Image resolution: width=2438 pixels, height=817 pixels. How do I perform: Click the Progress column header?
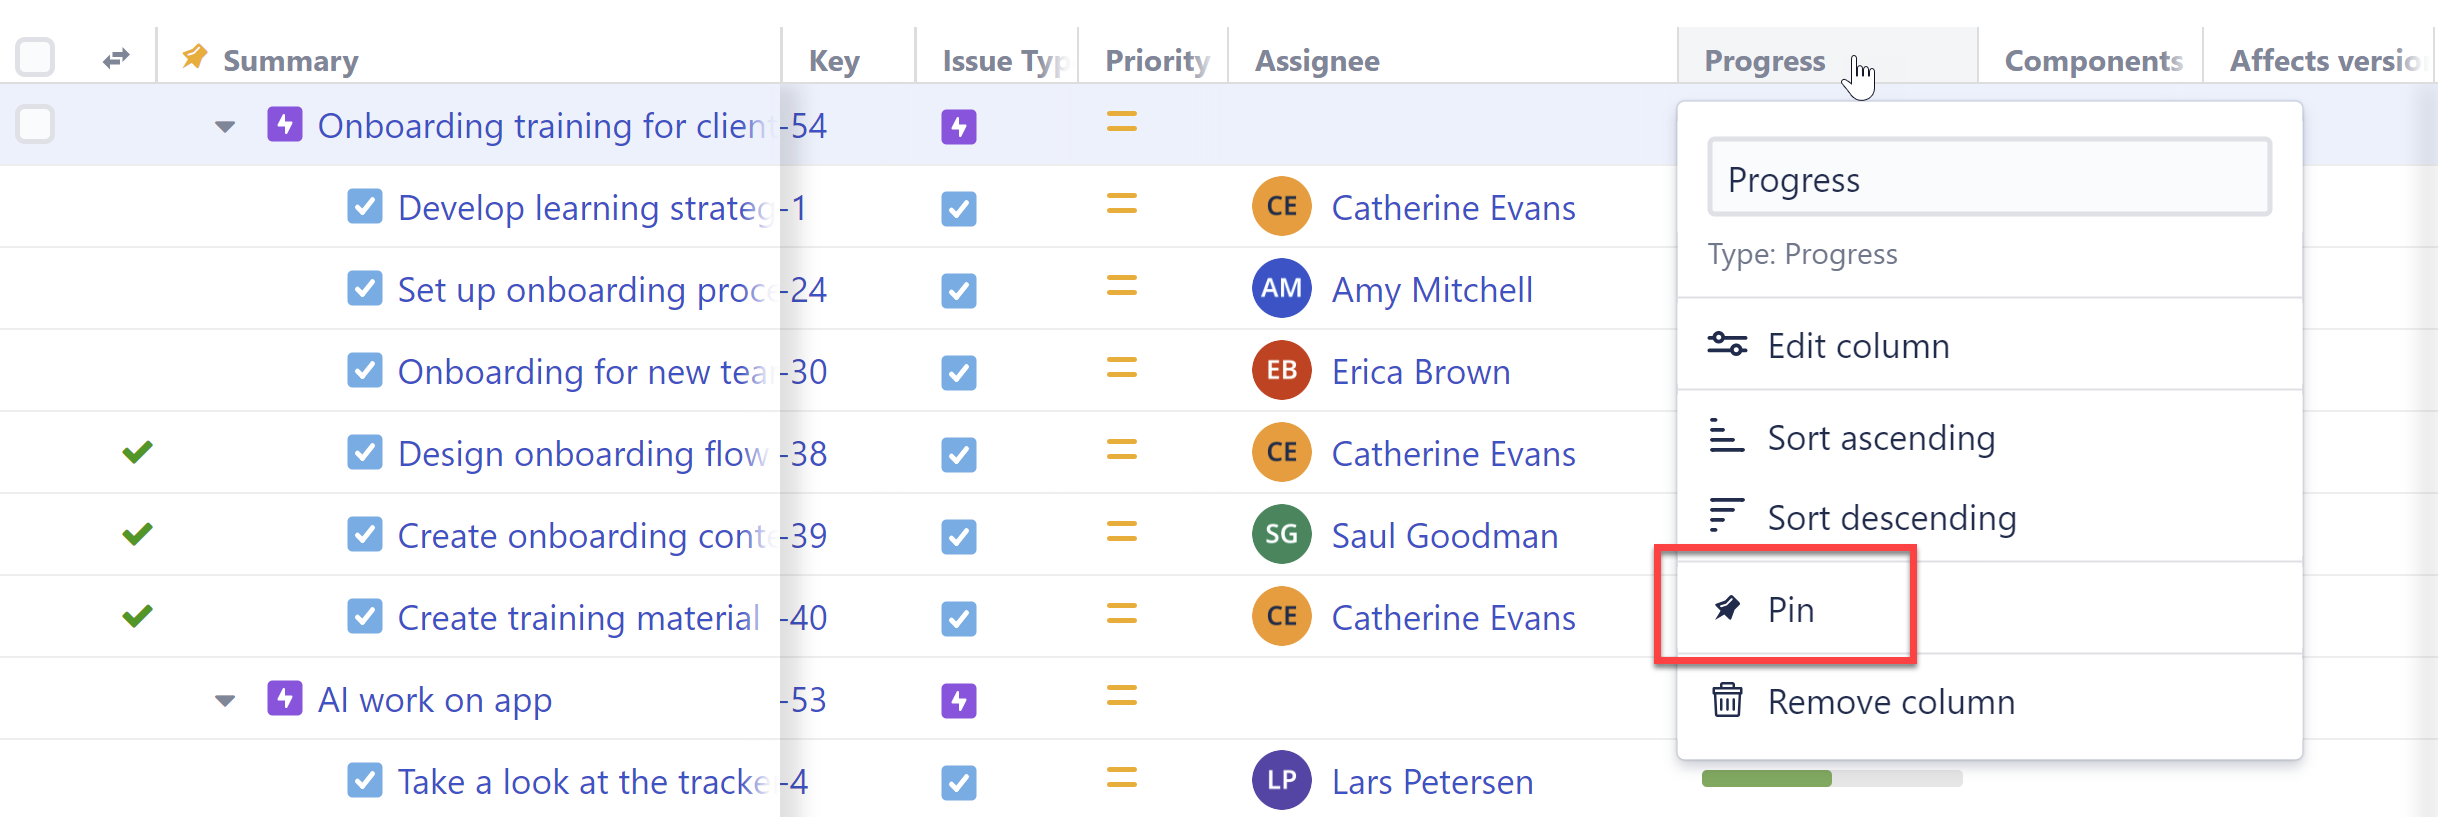[x=1764, y=61]
